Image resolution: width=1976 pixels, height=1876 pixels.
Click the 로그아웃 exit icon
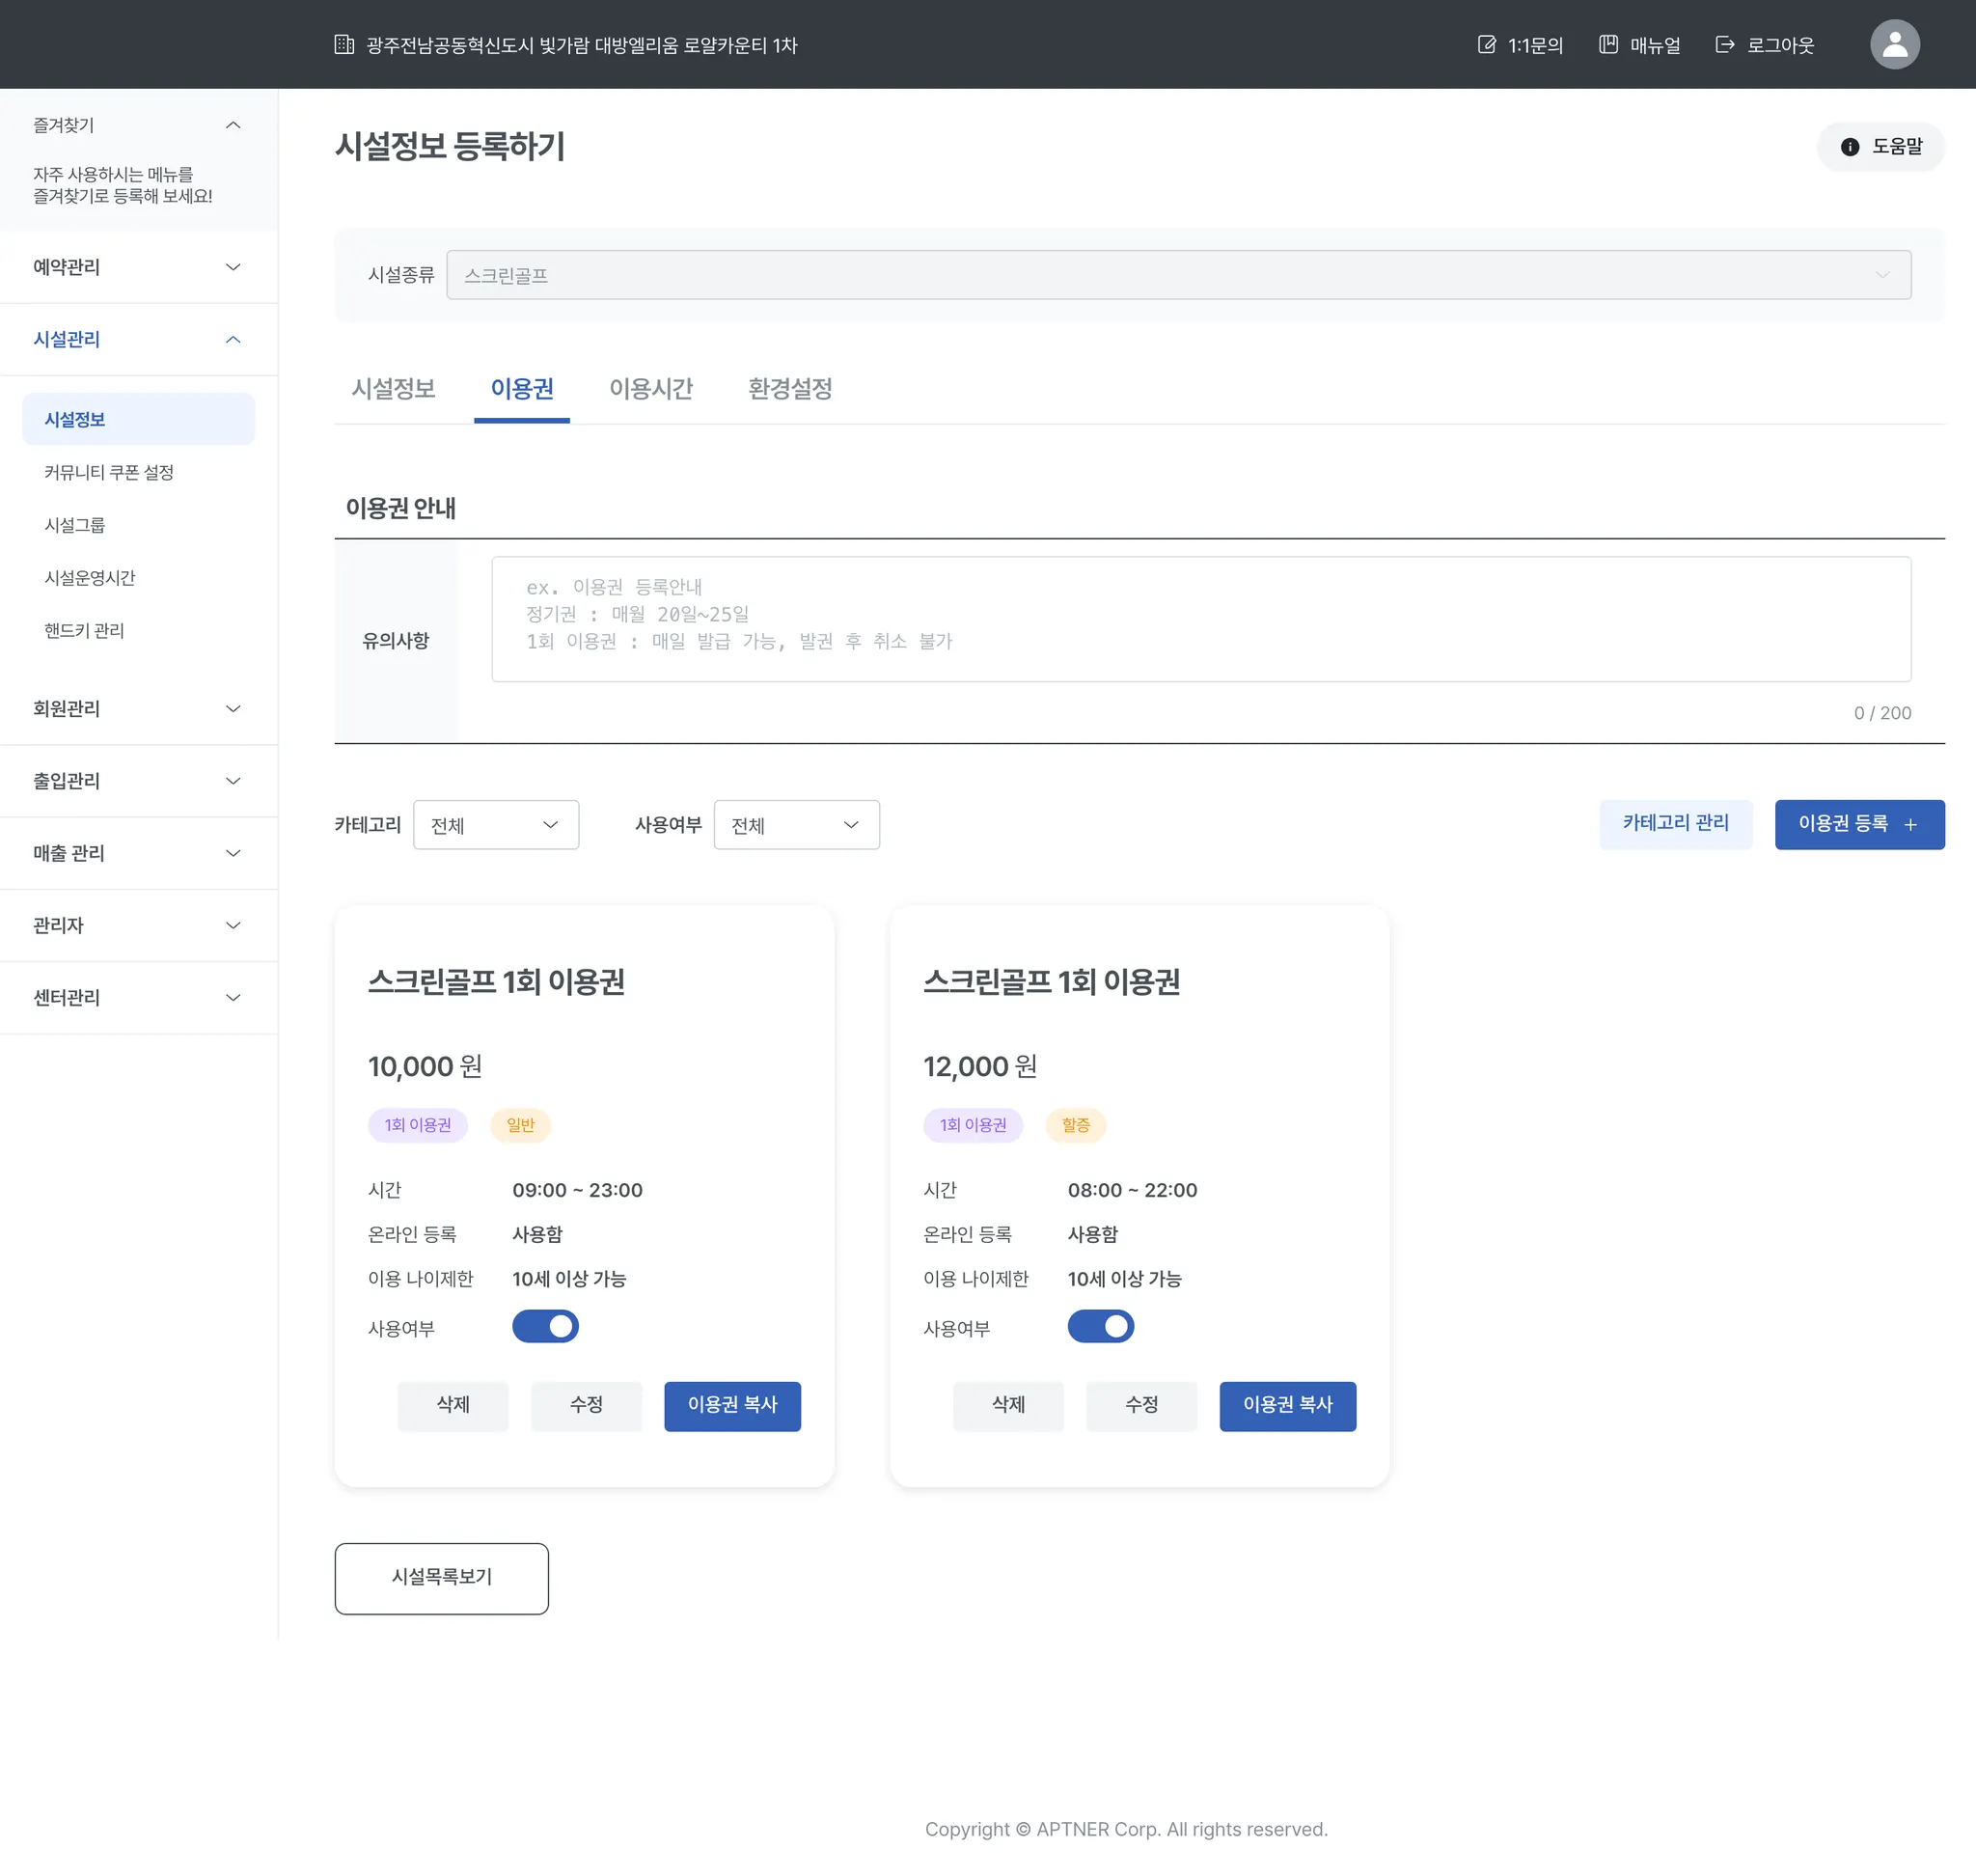[1725, 45]
